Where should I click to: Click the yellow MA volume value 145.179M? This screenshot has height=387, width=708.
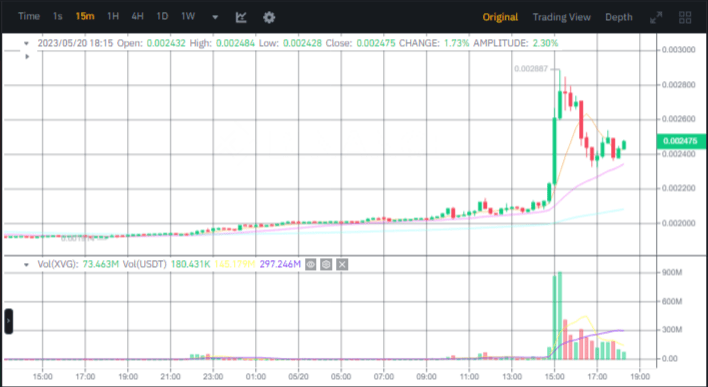235,264
